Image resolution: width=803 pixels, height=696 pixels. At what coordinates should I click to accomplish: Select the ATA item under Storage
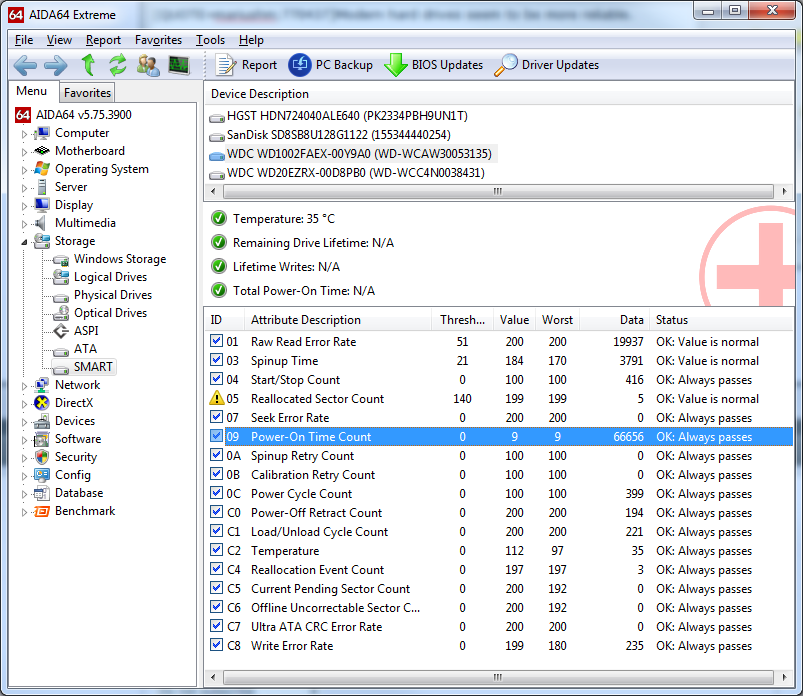[85, 349]
